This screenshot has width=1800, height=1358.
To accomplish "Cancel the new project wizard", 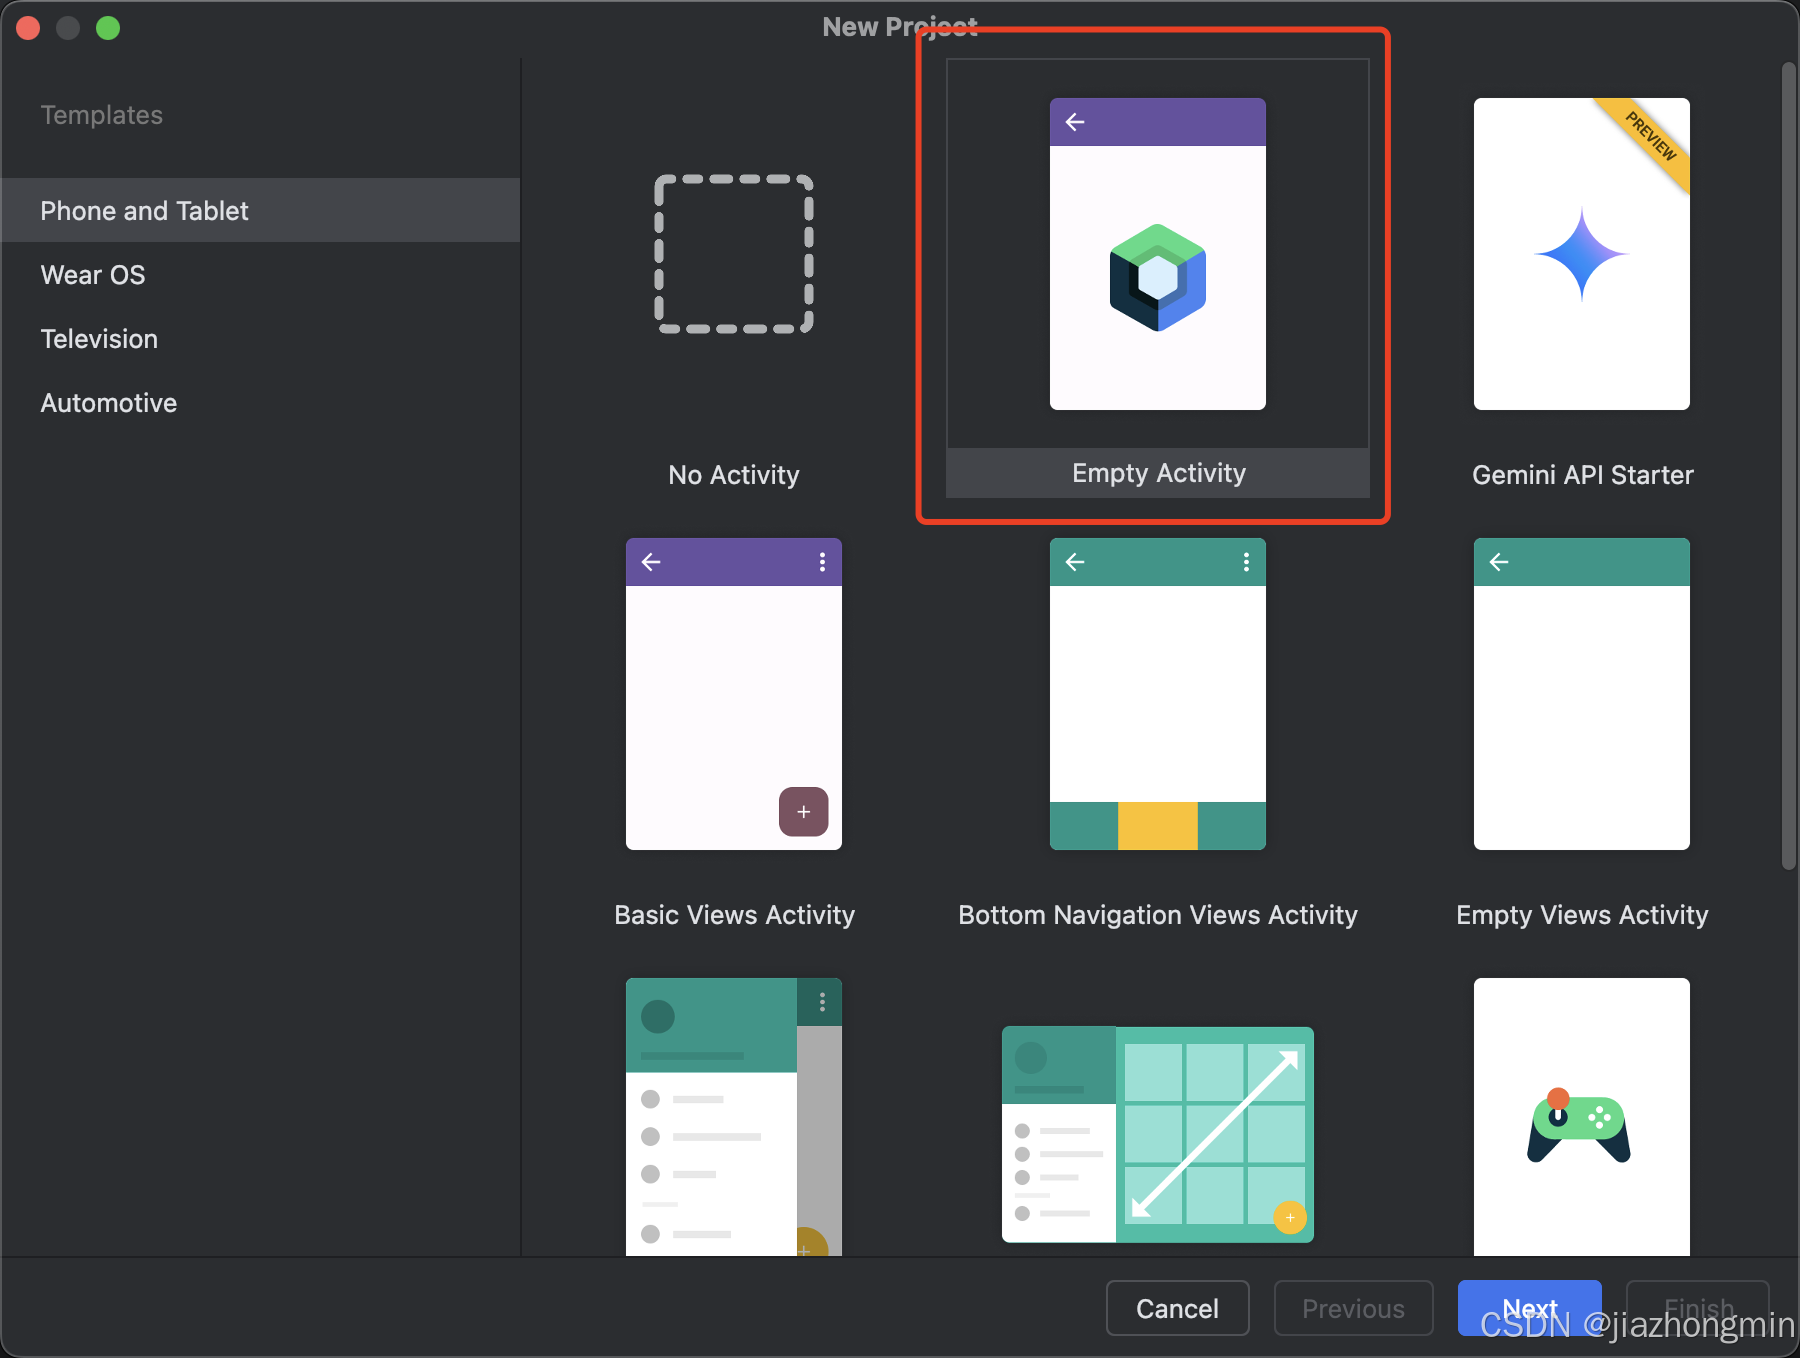I will [x=1177, y=1307].
